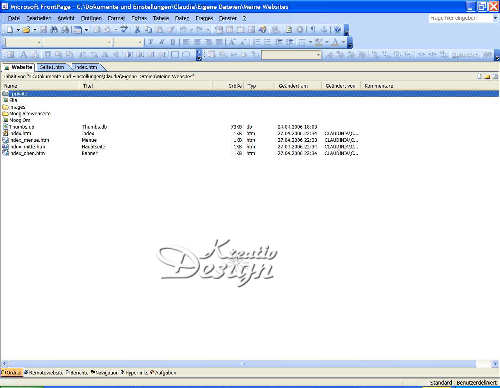The width and height of the screenshot is (500, 388).
Task: Switch to the Website tab
Action: (x=19, y=67)
